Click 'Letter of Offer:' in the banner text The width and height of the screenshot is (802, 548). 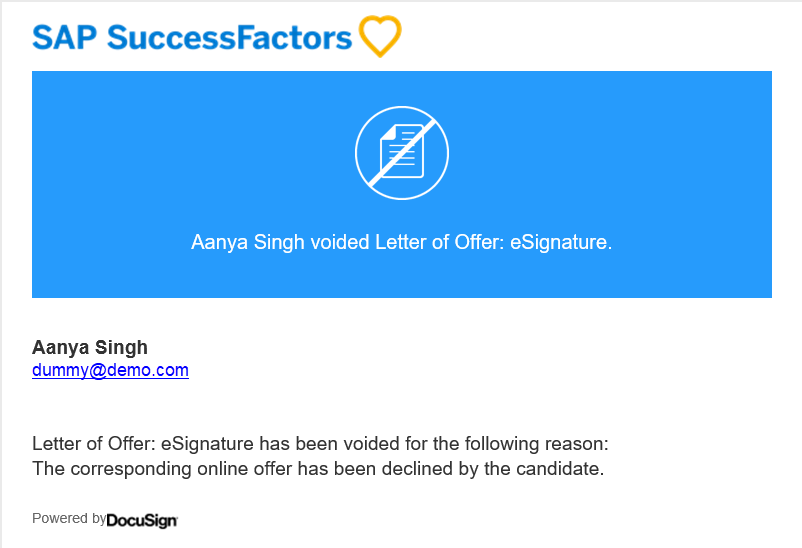click(x=439, y=242)
